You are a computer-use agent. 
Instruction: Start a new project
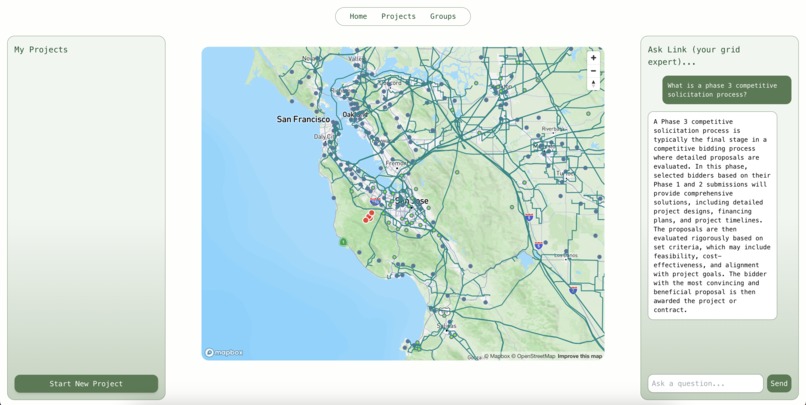pos(86,383)
